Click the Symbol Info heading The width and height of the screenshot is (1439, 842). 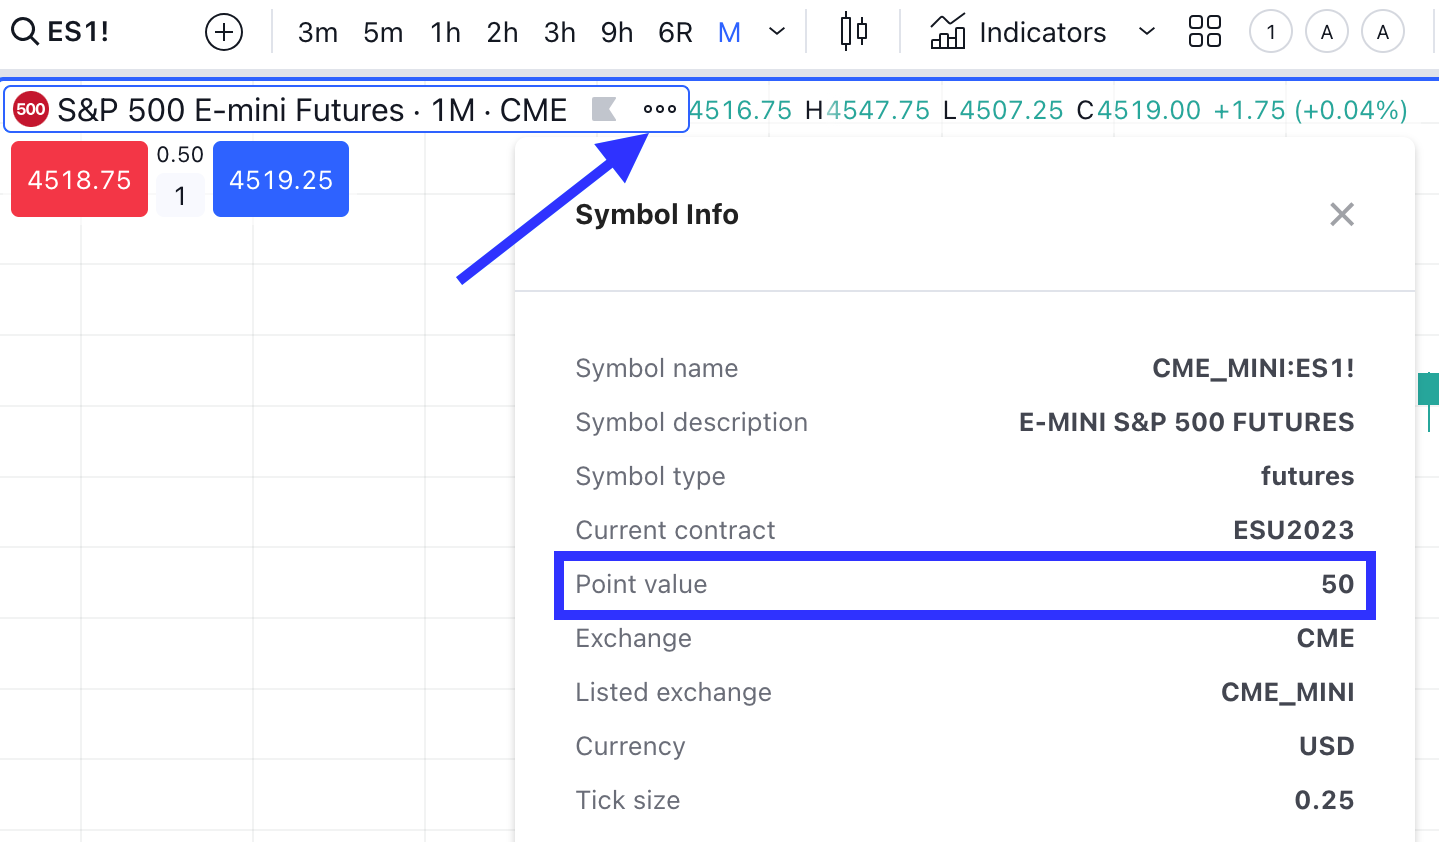pos(656,214)
